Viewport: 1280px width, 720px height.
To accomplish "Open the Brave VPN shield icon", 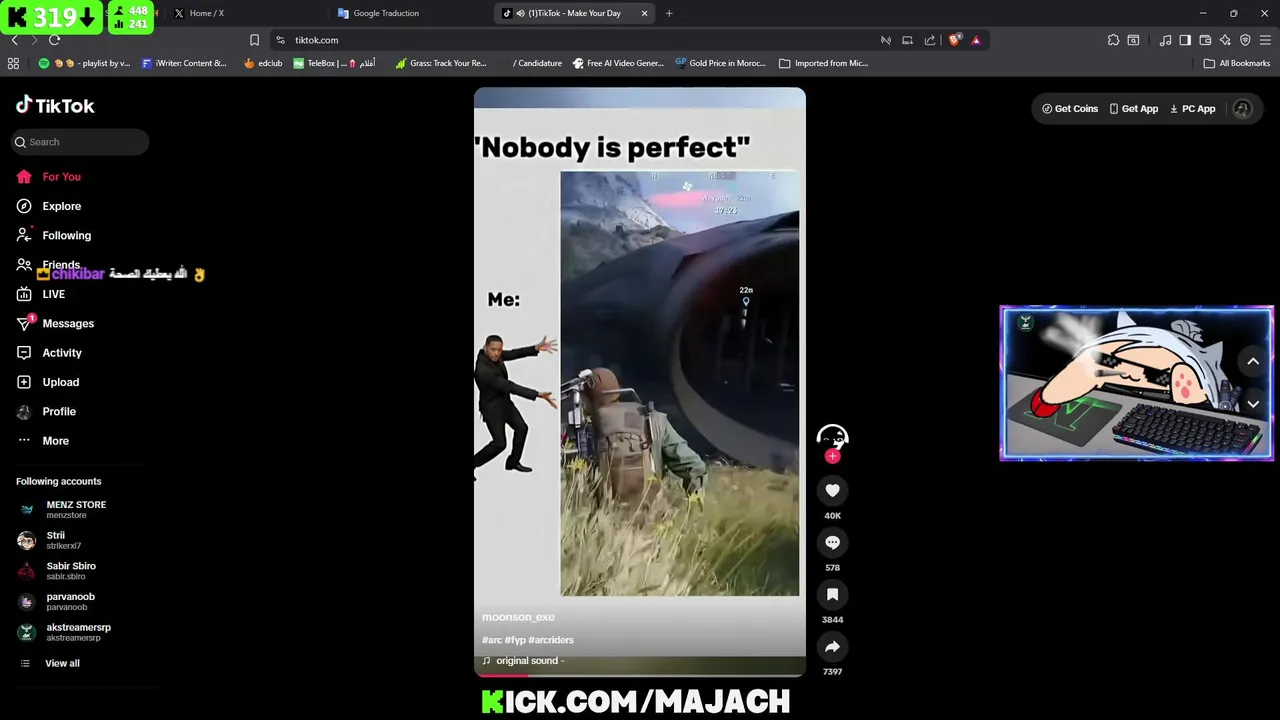I will pos(1245,40).
